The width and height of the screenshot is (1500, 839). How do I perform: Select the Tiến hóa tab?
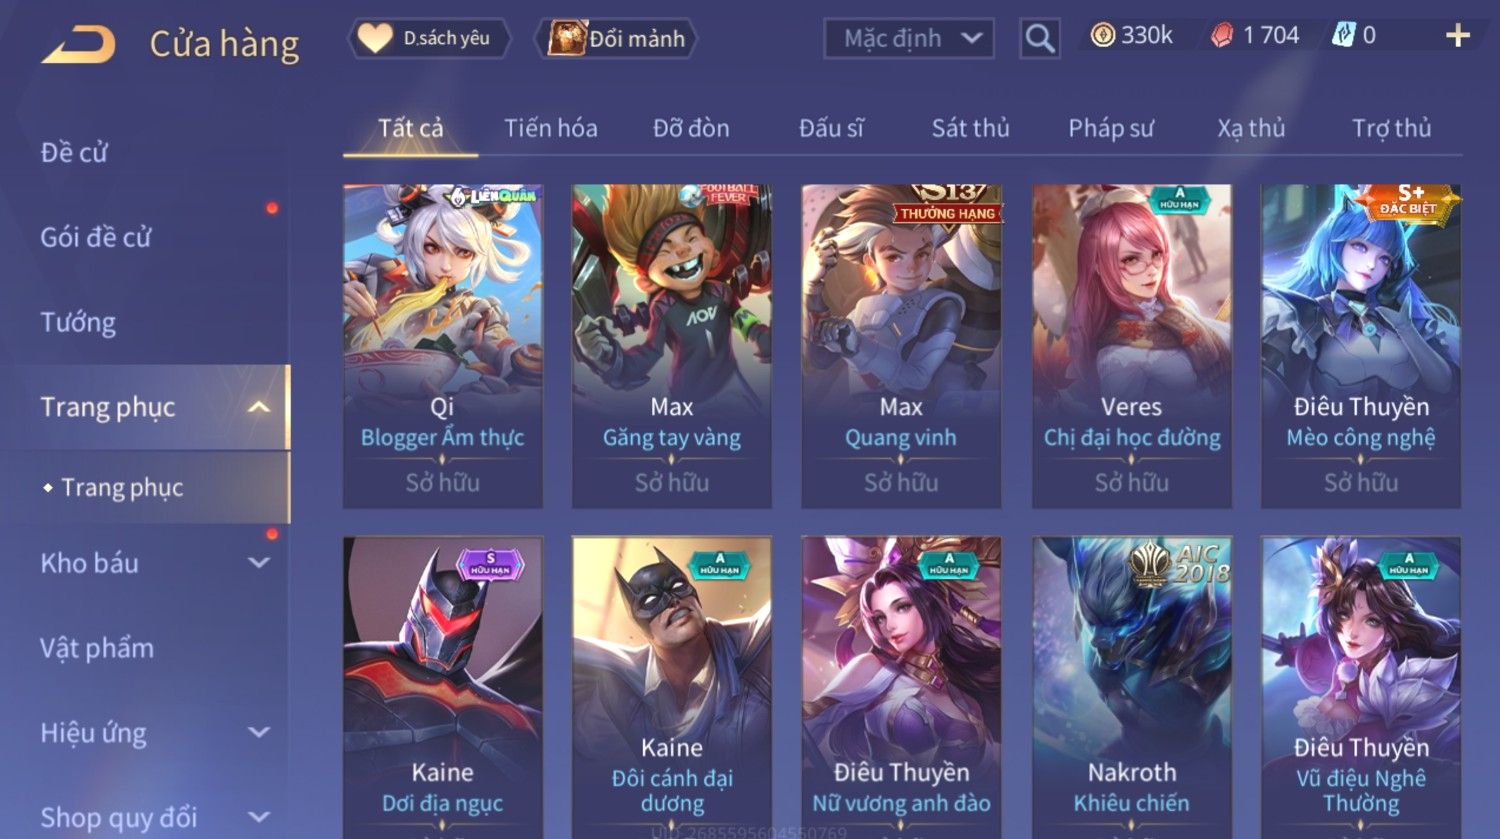click(x=551, y=128)
